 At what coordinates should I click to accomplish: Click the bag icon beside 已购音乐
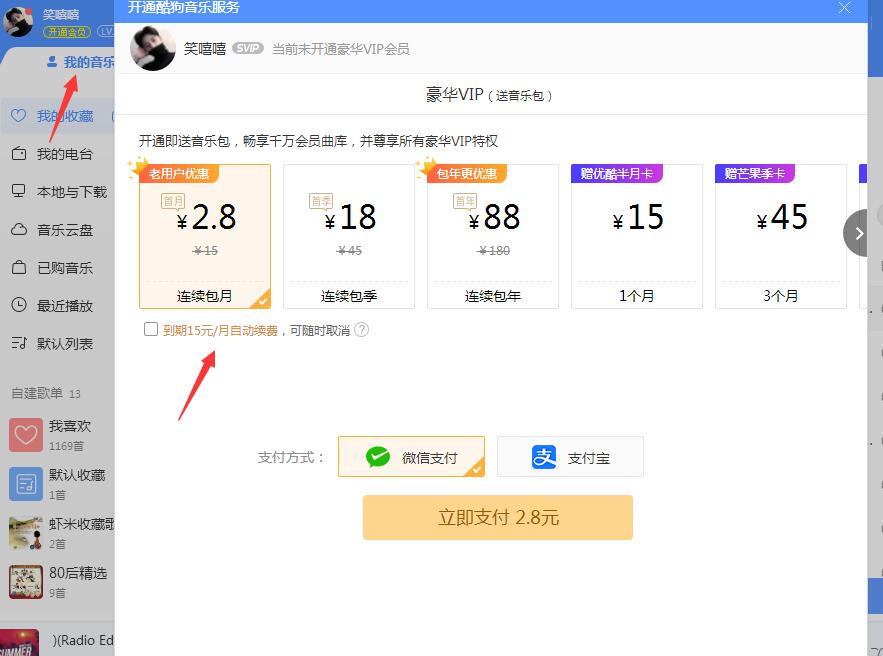(x=19, y=267)
